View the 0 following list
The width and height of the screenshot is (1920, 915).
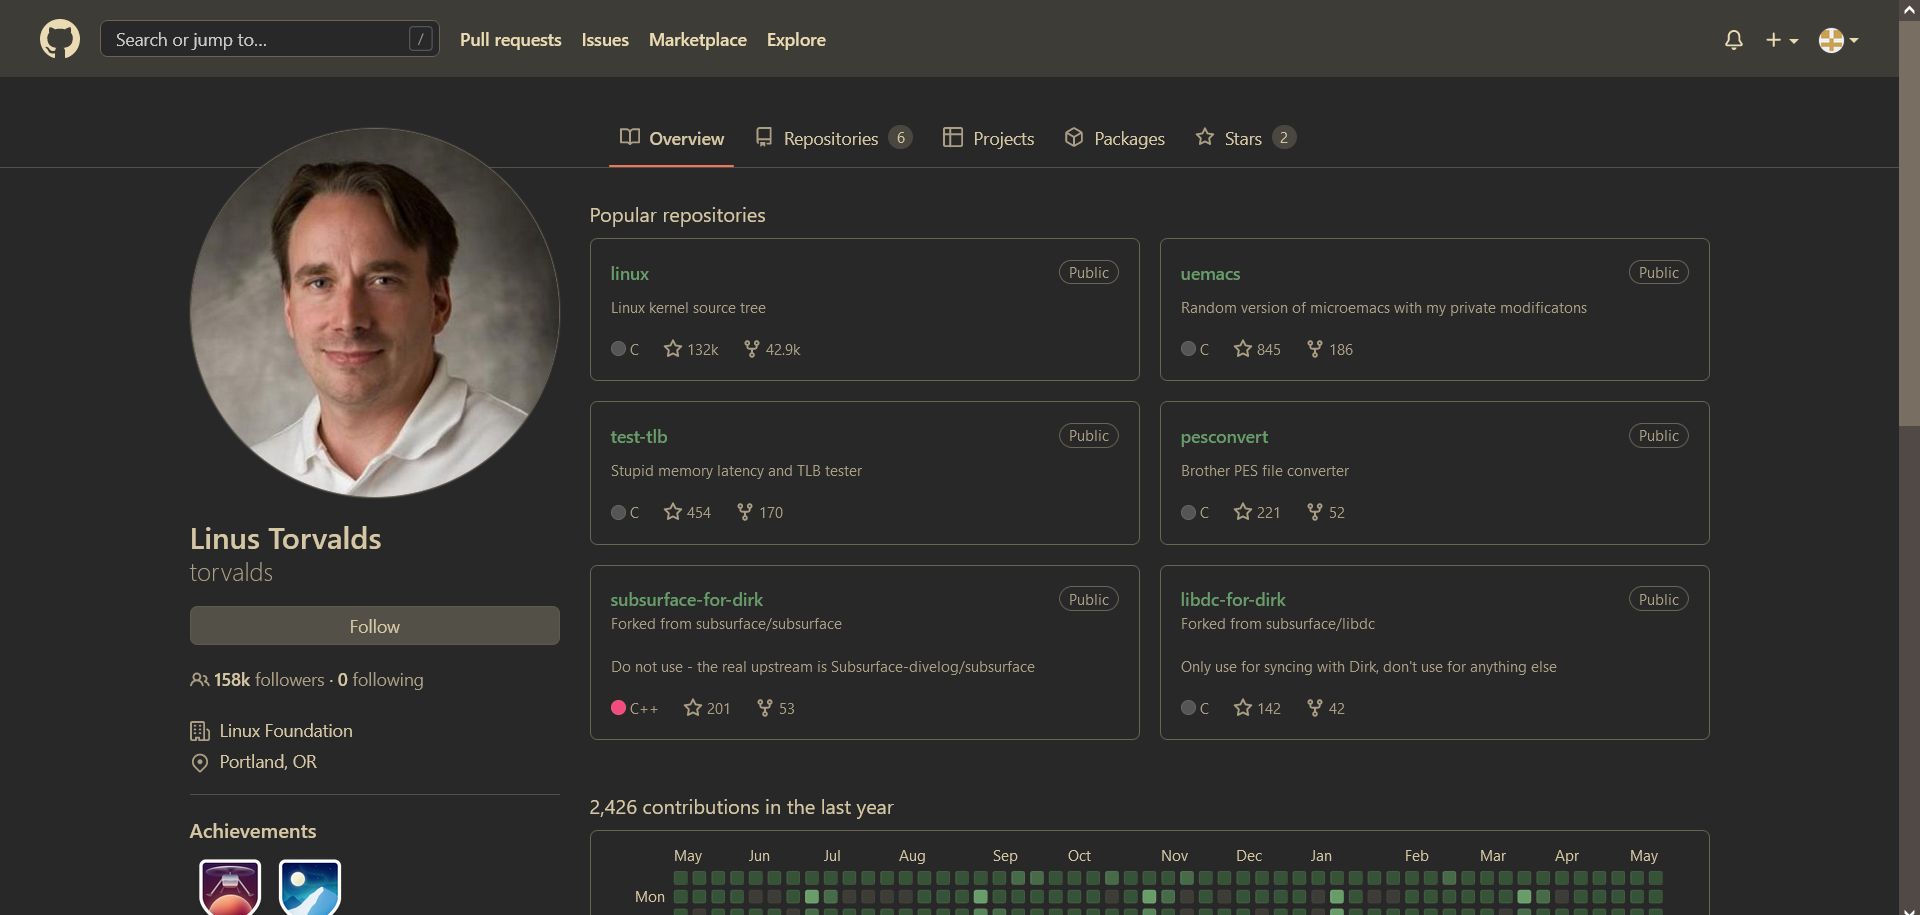[380, 680]
